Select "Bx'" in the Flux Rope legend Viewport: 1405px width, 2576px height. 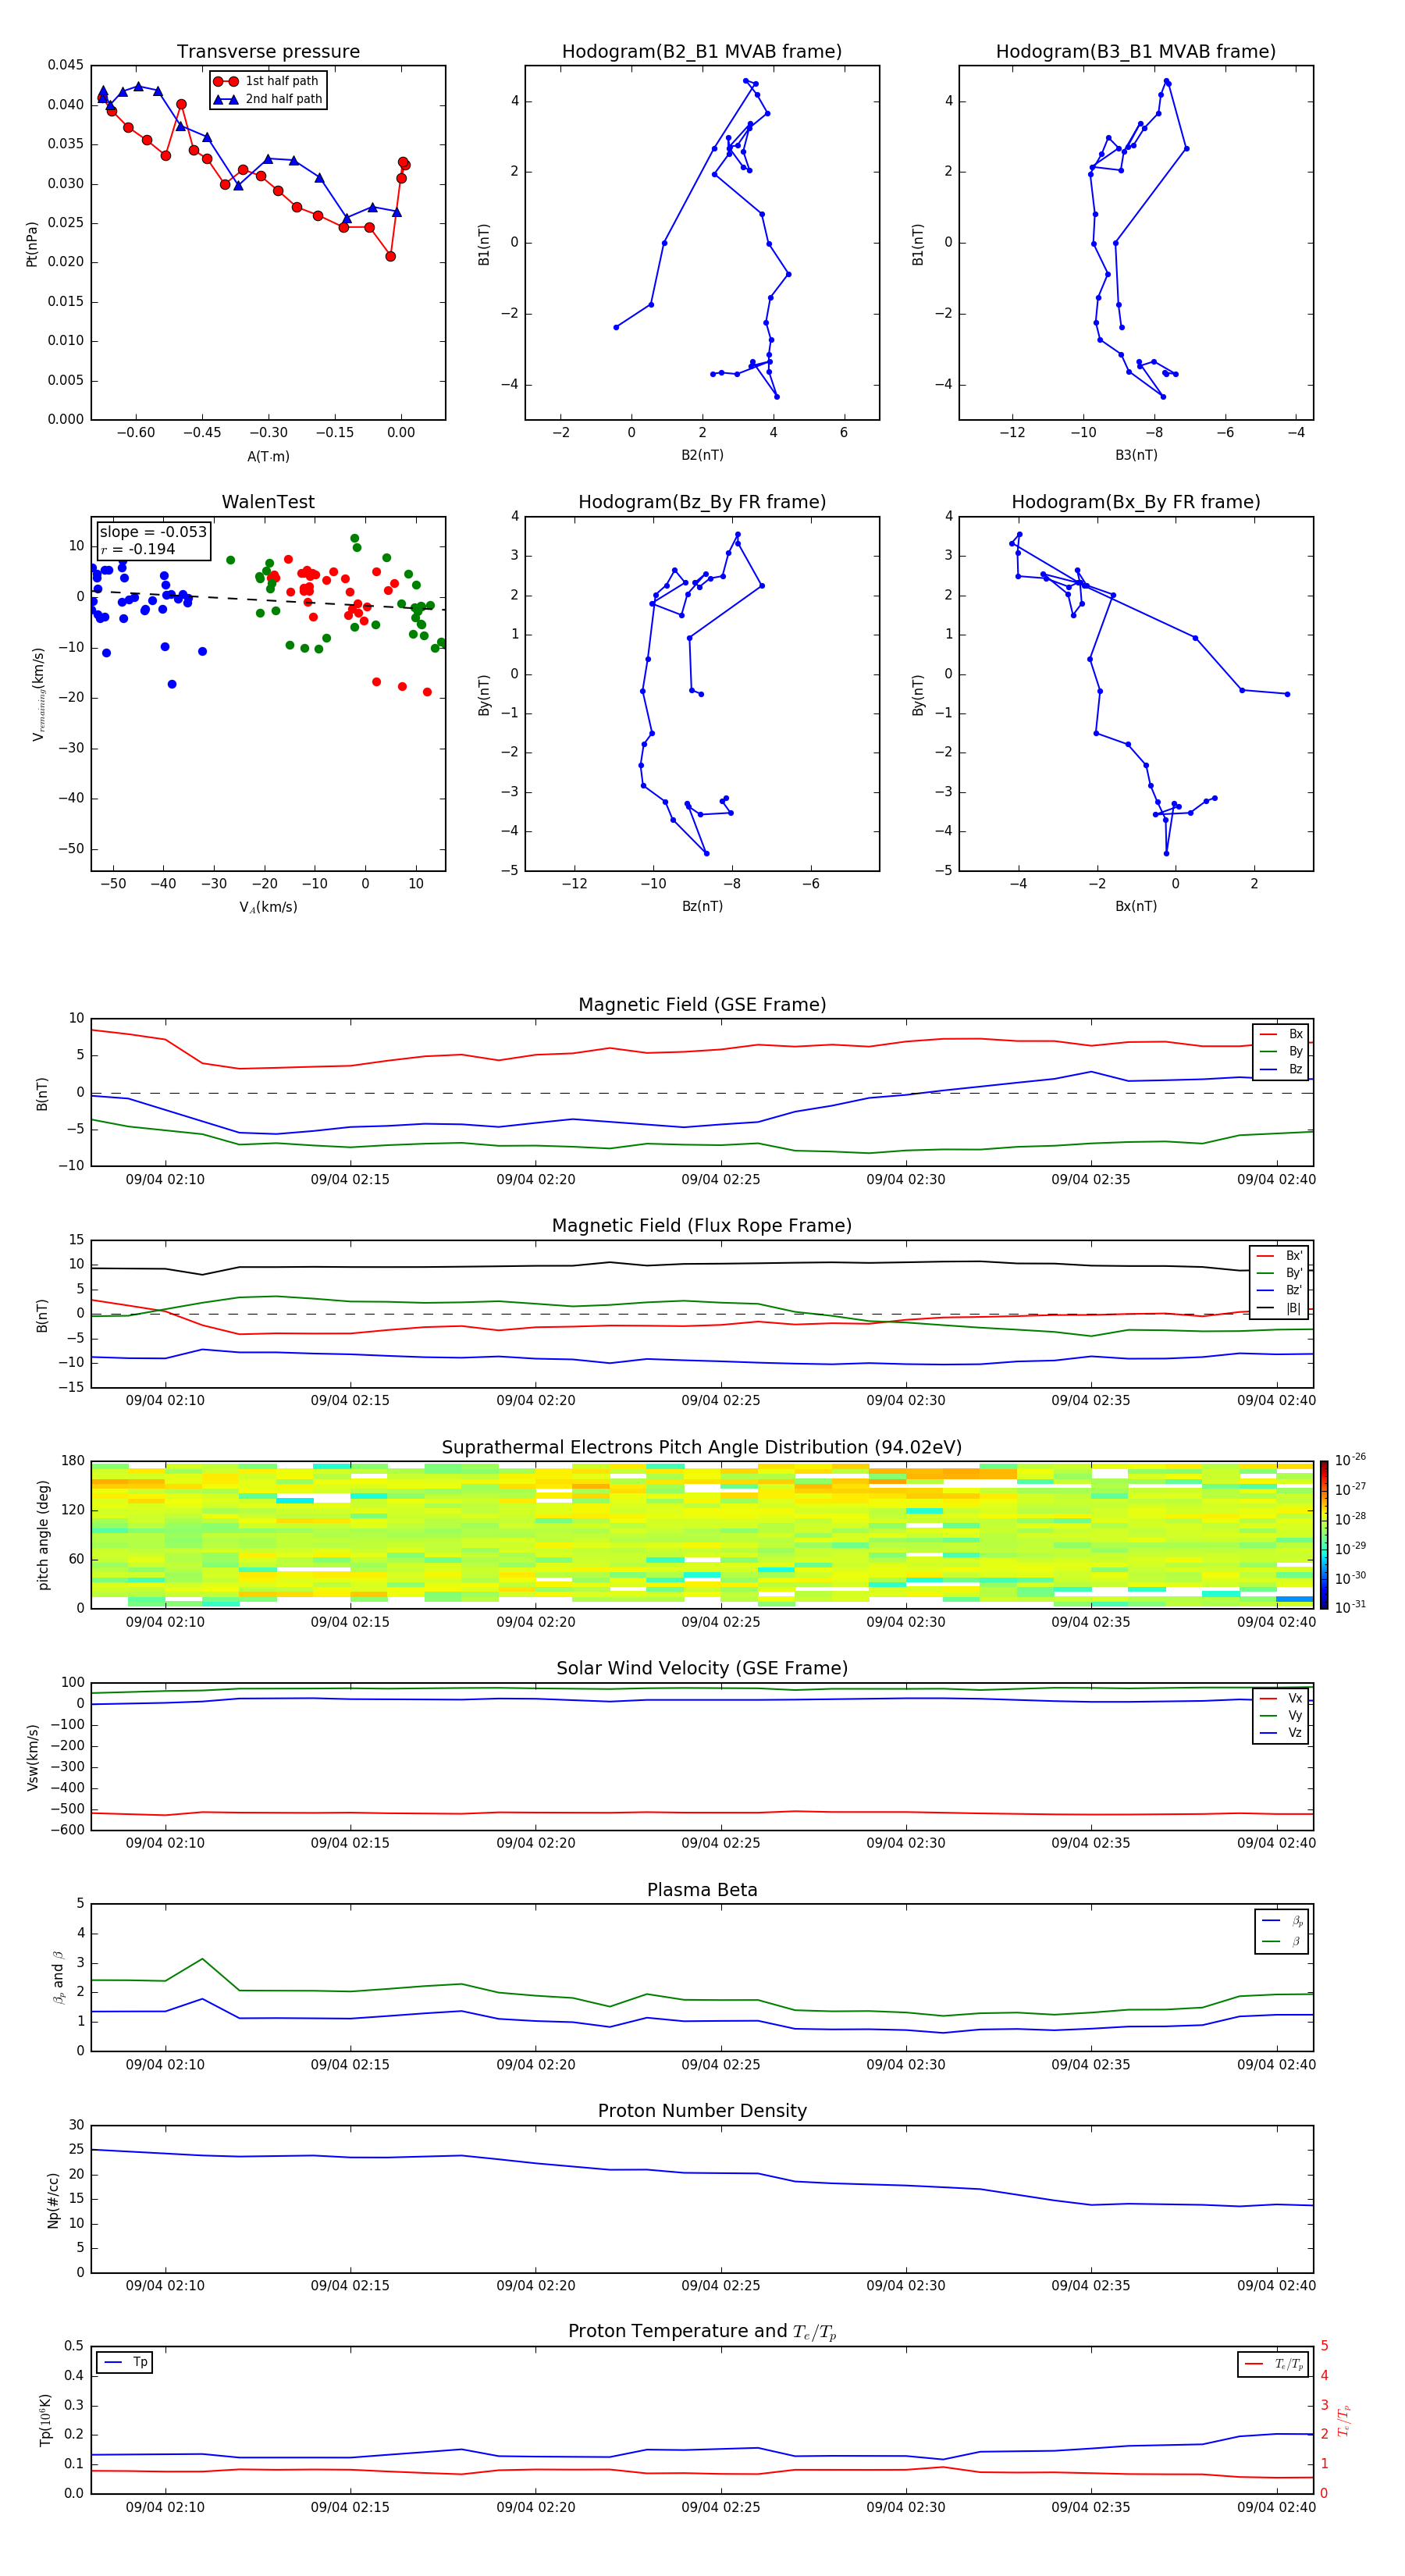(x=1280, y=1256)
